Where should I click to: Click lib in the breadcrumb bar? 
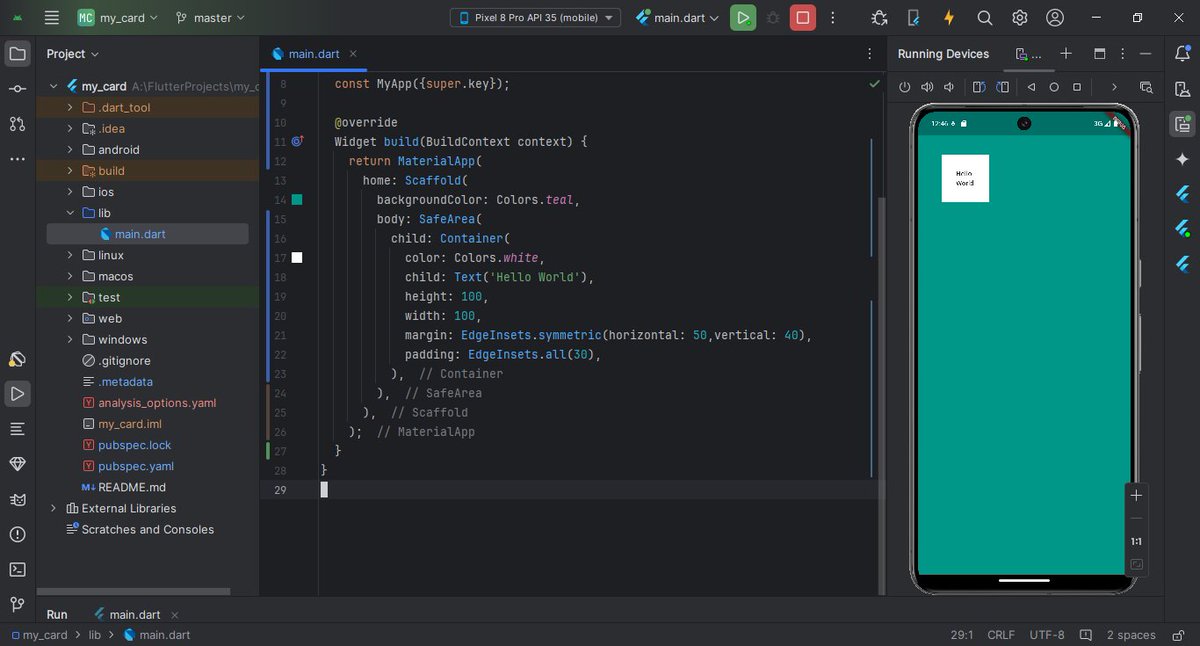pyautogui.click(x=95, y=635)
